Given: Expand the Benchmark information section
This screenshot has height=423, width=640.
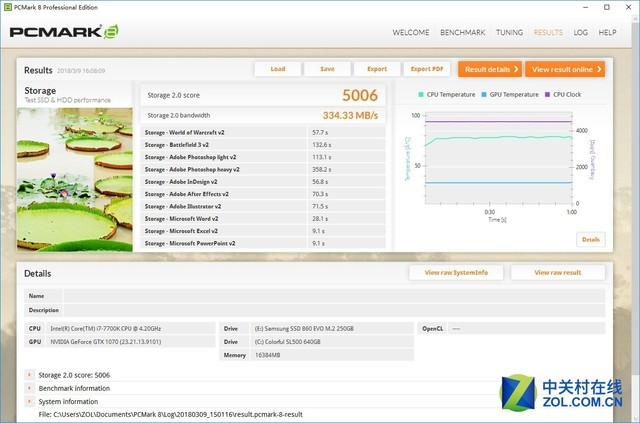Looking at the screenshot, I should point(28,388).
